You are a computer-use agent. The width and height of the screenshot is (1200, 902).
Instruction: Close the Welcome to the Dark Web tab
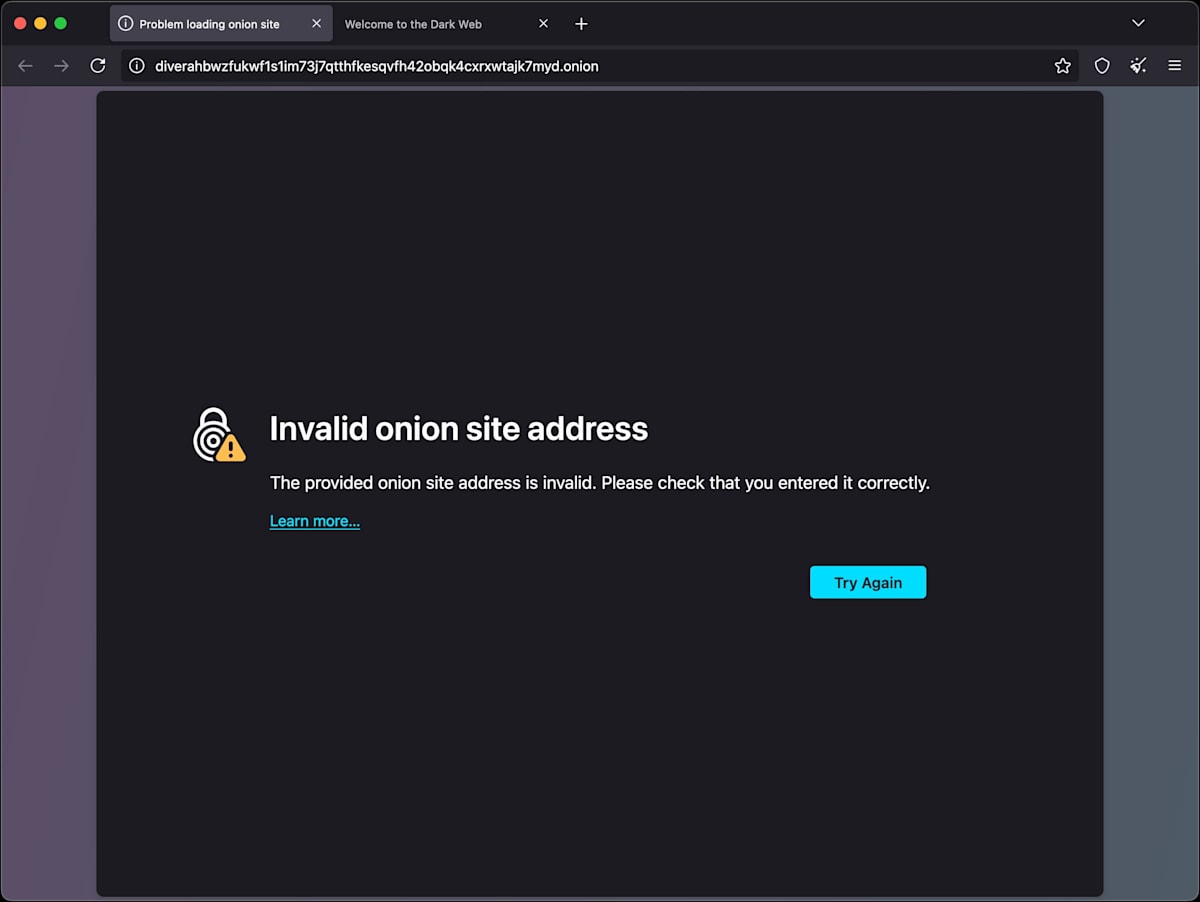click(543, 23)
